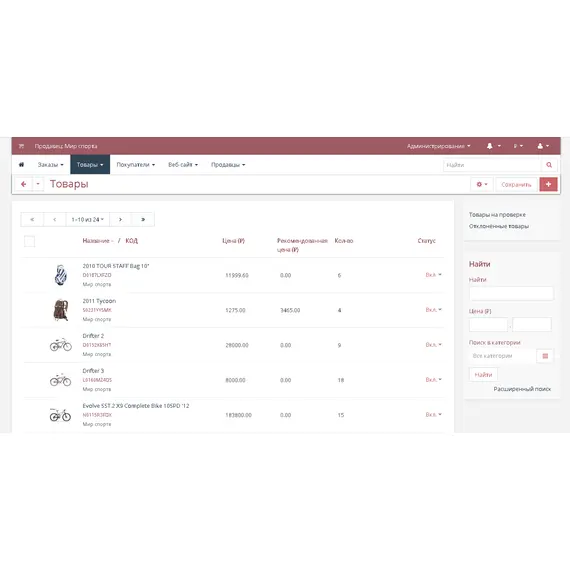Click the Найти button in search panel

click(483, 374)
